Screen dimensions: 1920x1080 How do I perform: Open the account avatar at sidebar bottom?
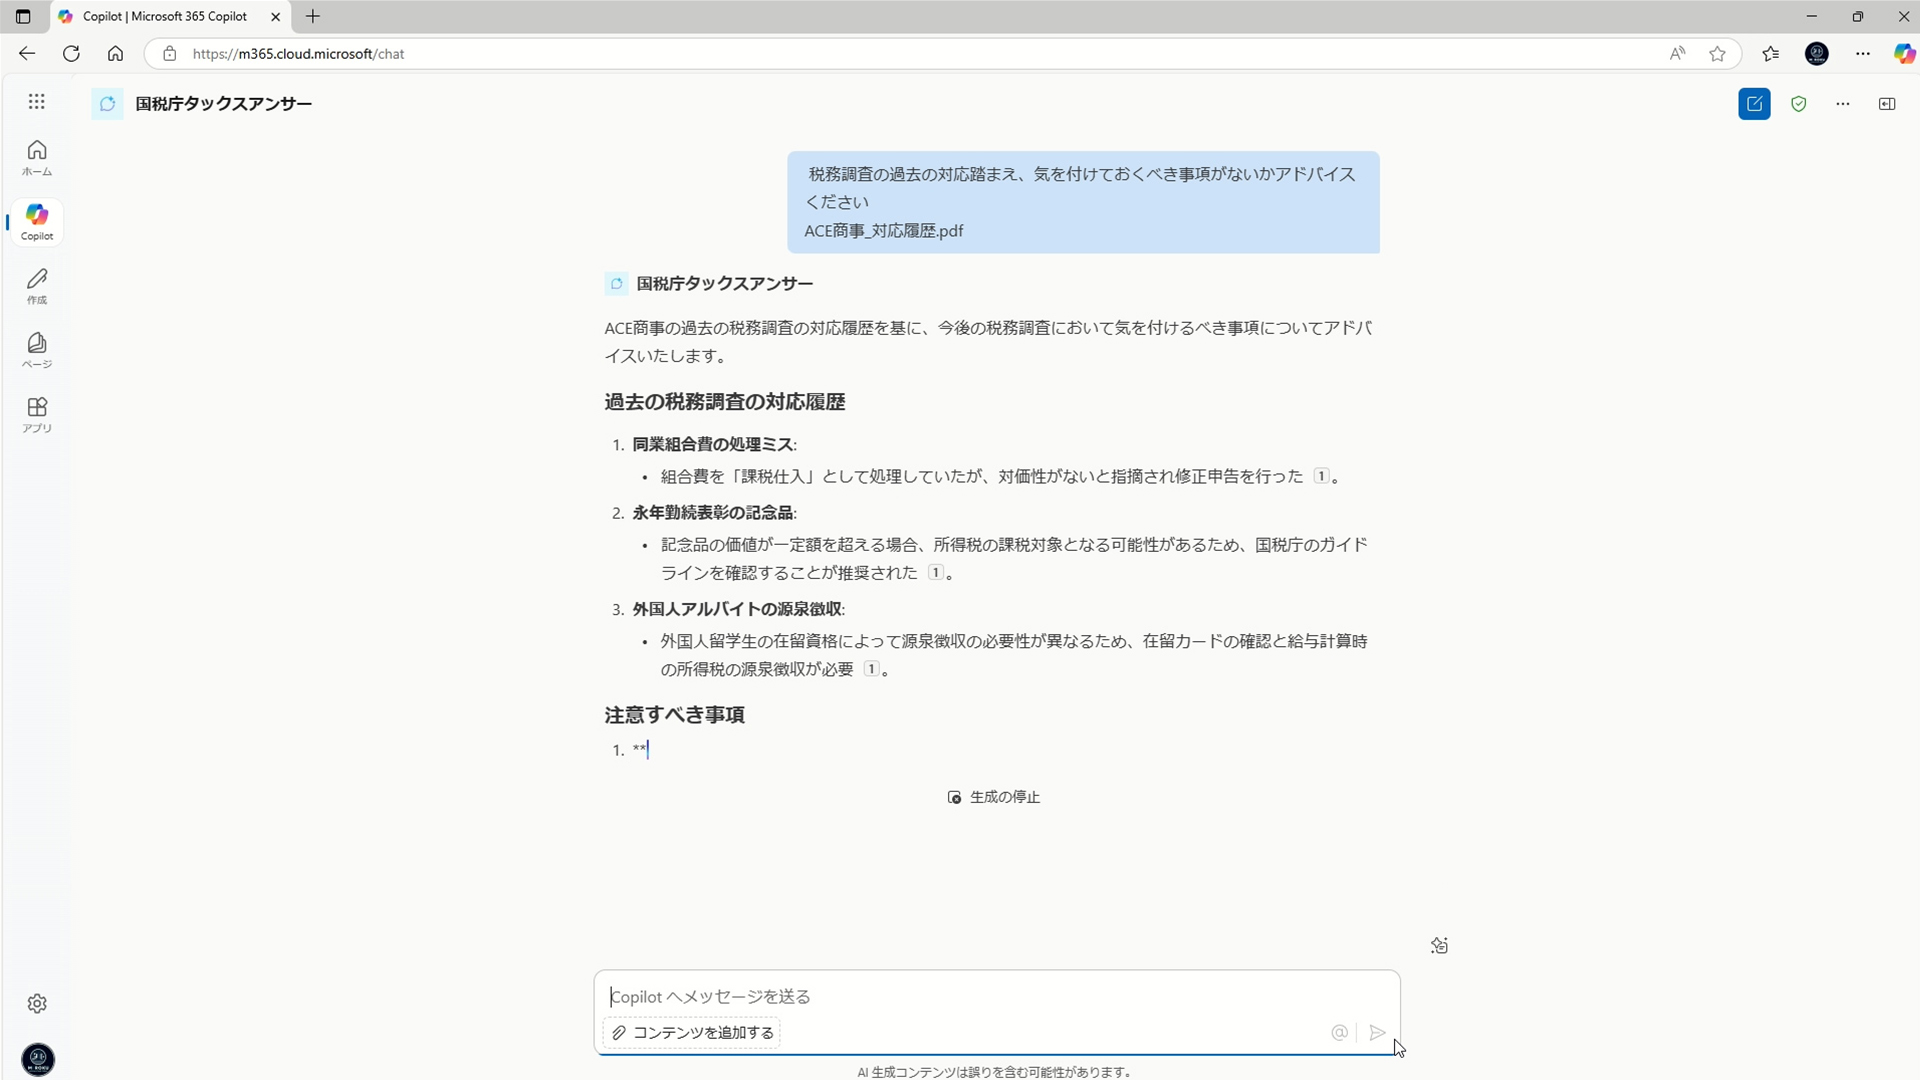pyautogui.click(x=38, y=1059)
